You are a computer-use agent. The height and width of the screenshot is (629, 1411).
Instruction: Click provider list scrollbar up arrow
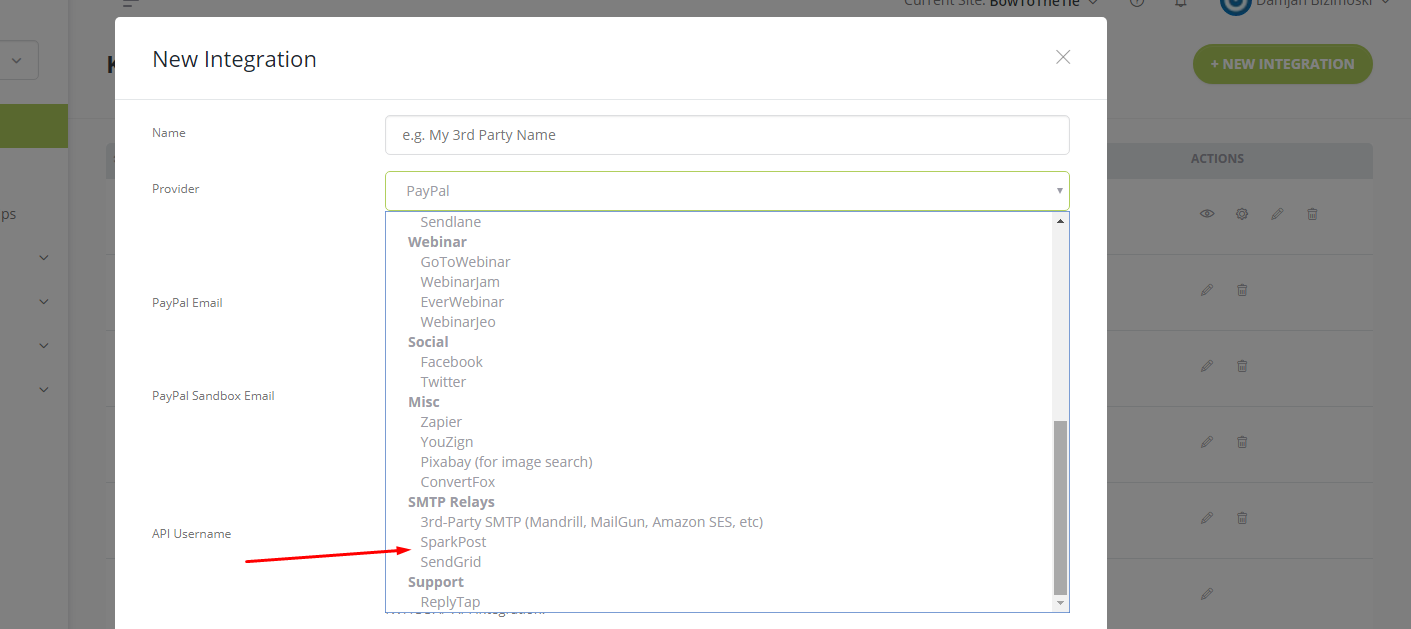1061,220
